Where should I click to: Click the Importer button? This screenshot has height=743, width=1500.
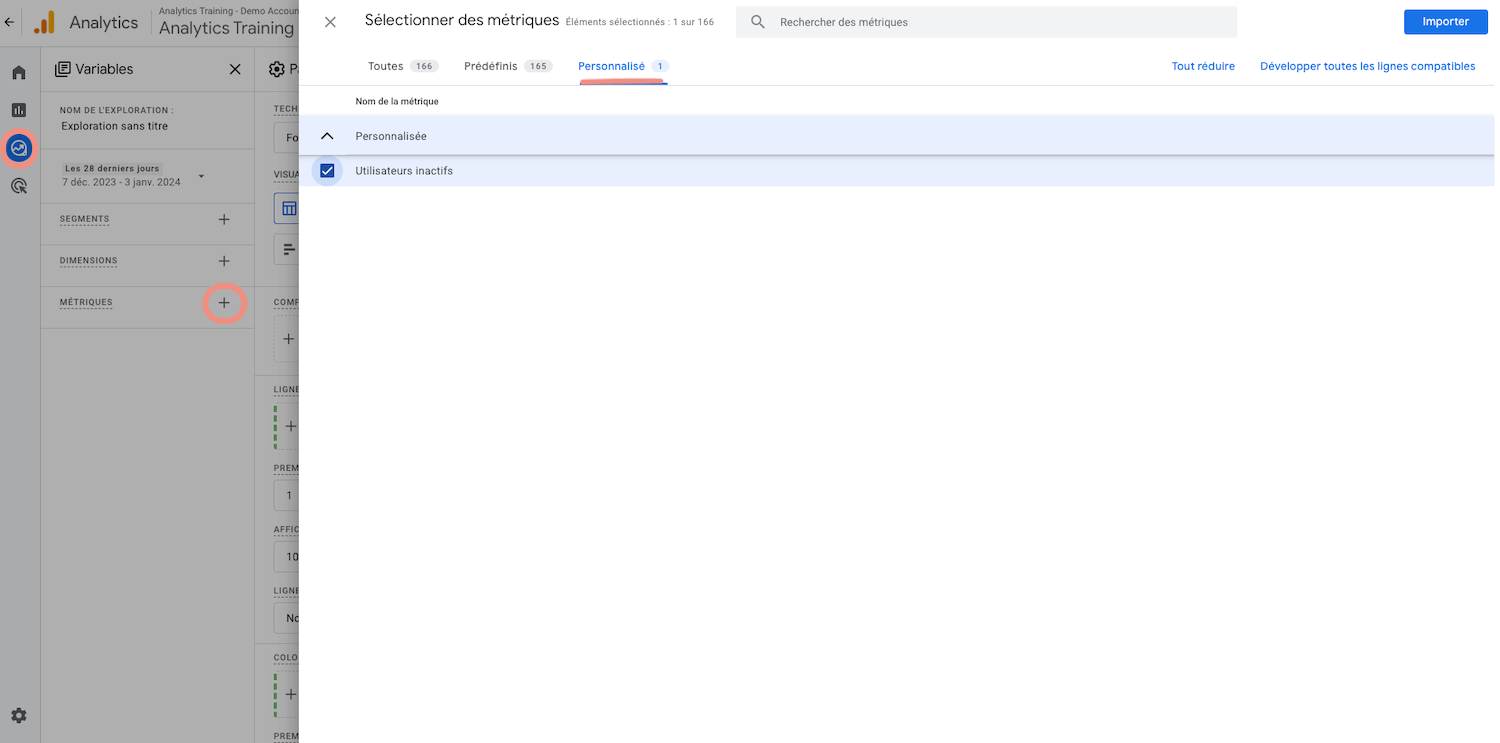point(1445,22)
